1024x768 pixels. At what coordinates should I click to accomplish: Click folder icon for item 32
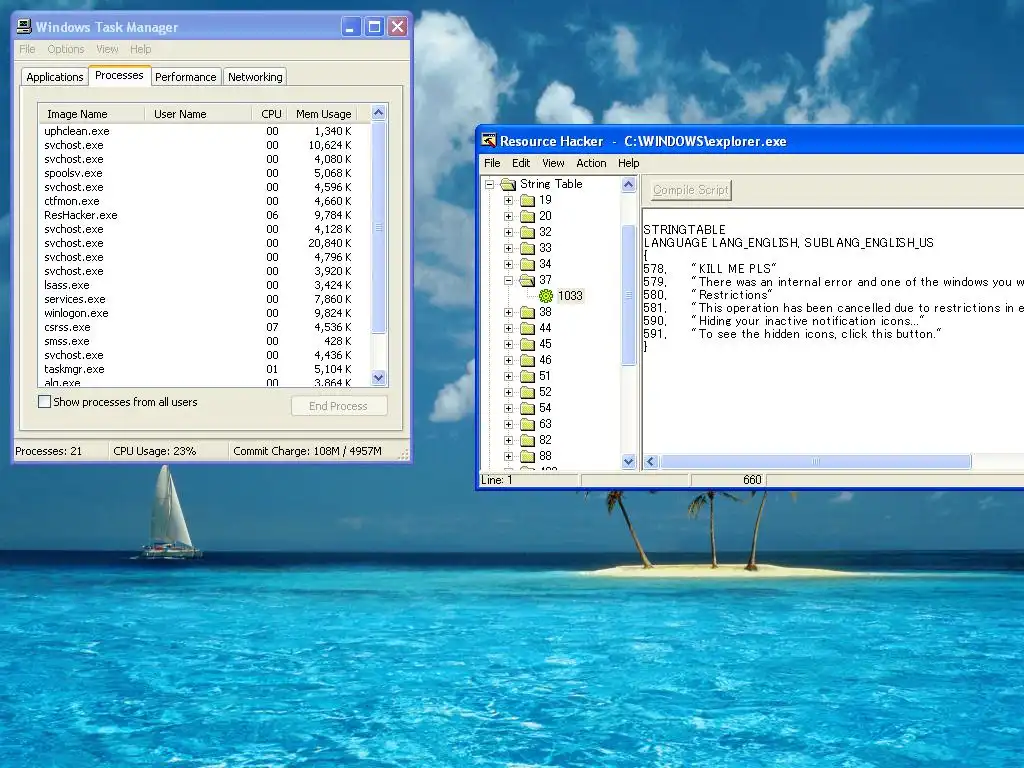tap(528, 232)
